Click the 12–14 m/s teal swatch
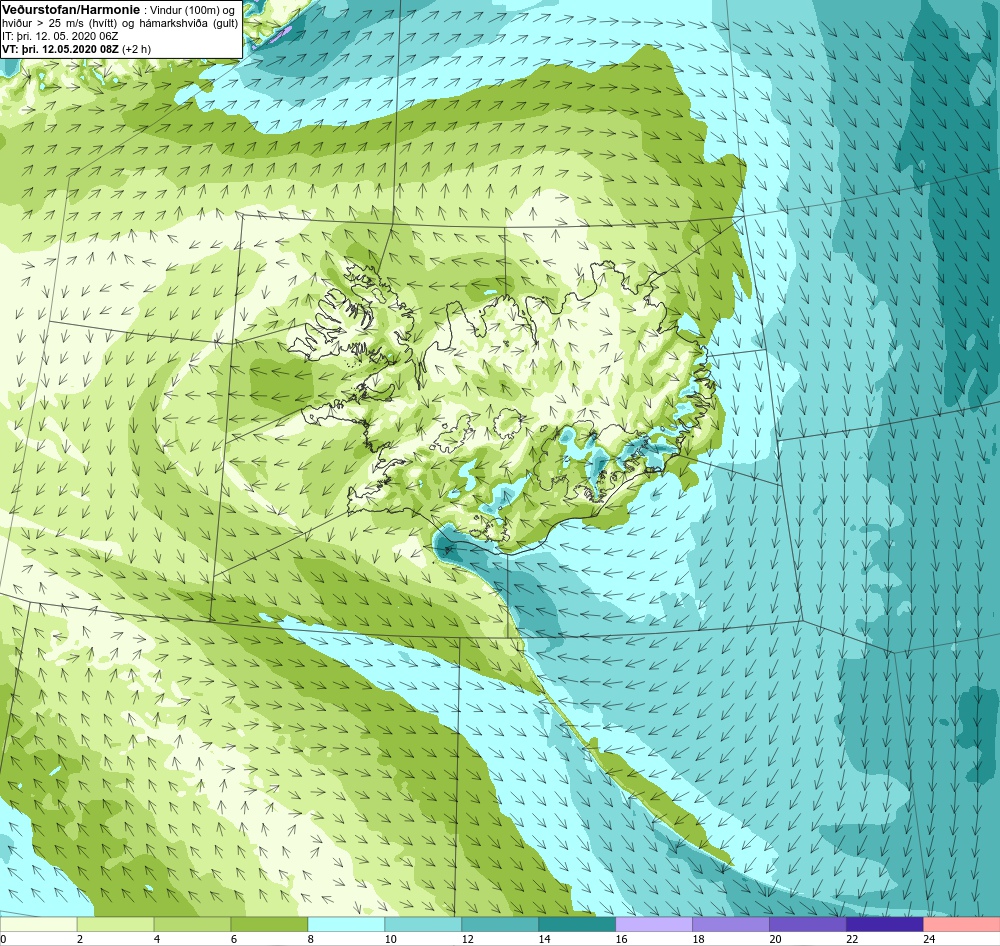1000x946 pixels. (500, 924)
